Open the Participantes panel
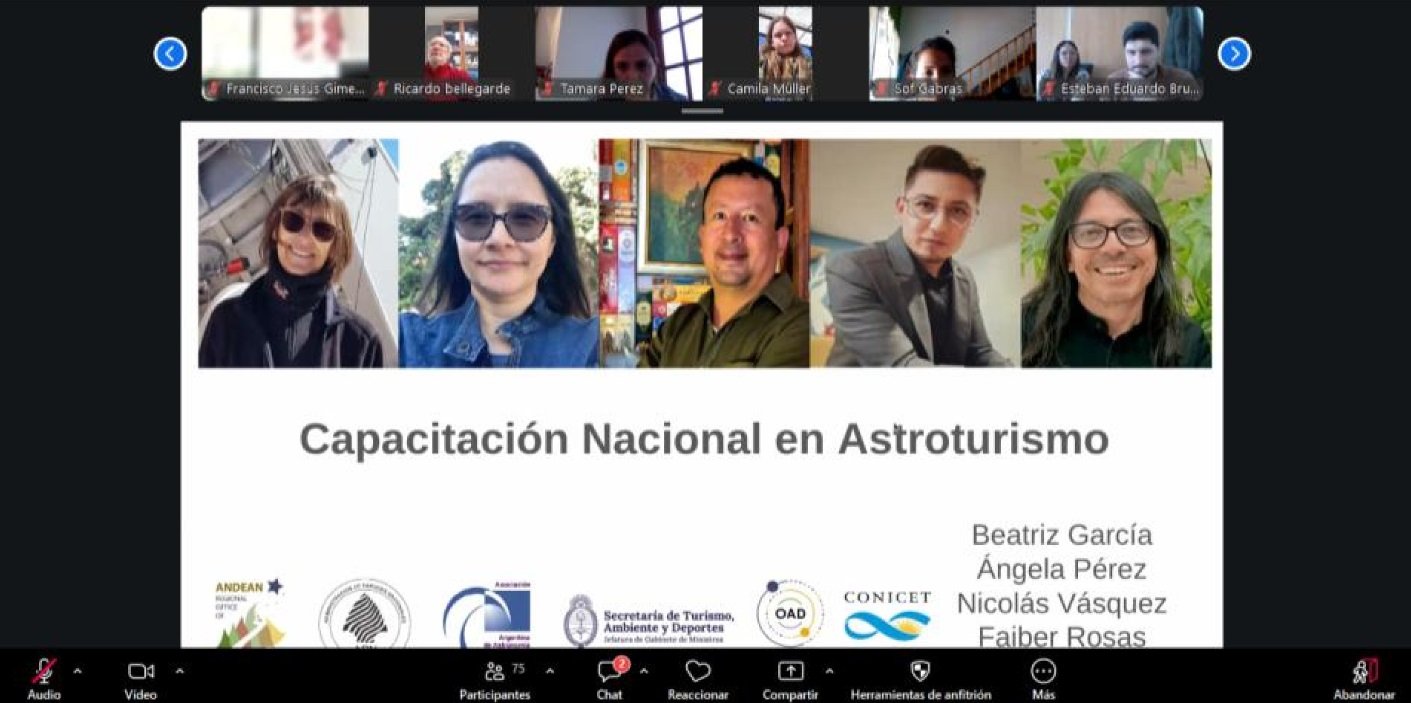The image size is (1411, 703). tap(494, 671)
